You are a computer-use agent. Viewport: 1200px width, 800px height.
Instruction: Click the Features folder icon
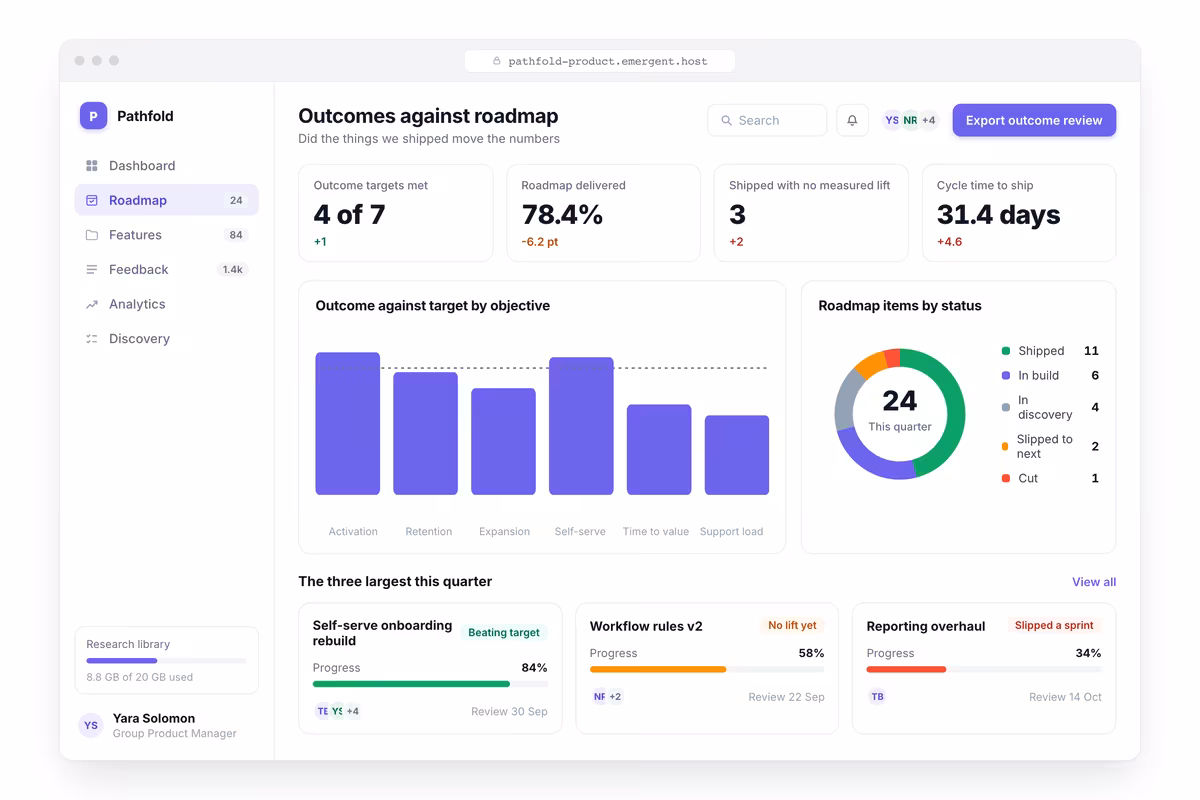92,235
